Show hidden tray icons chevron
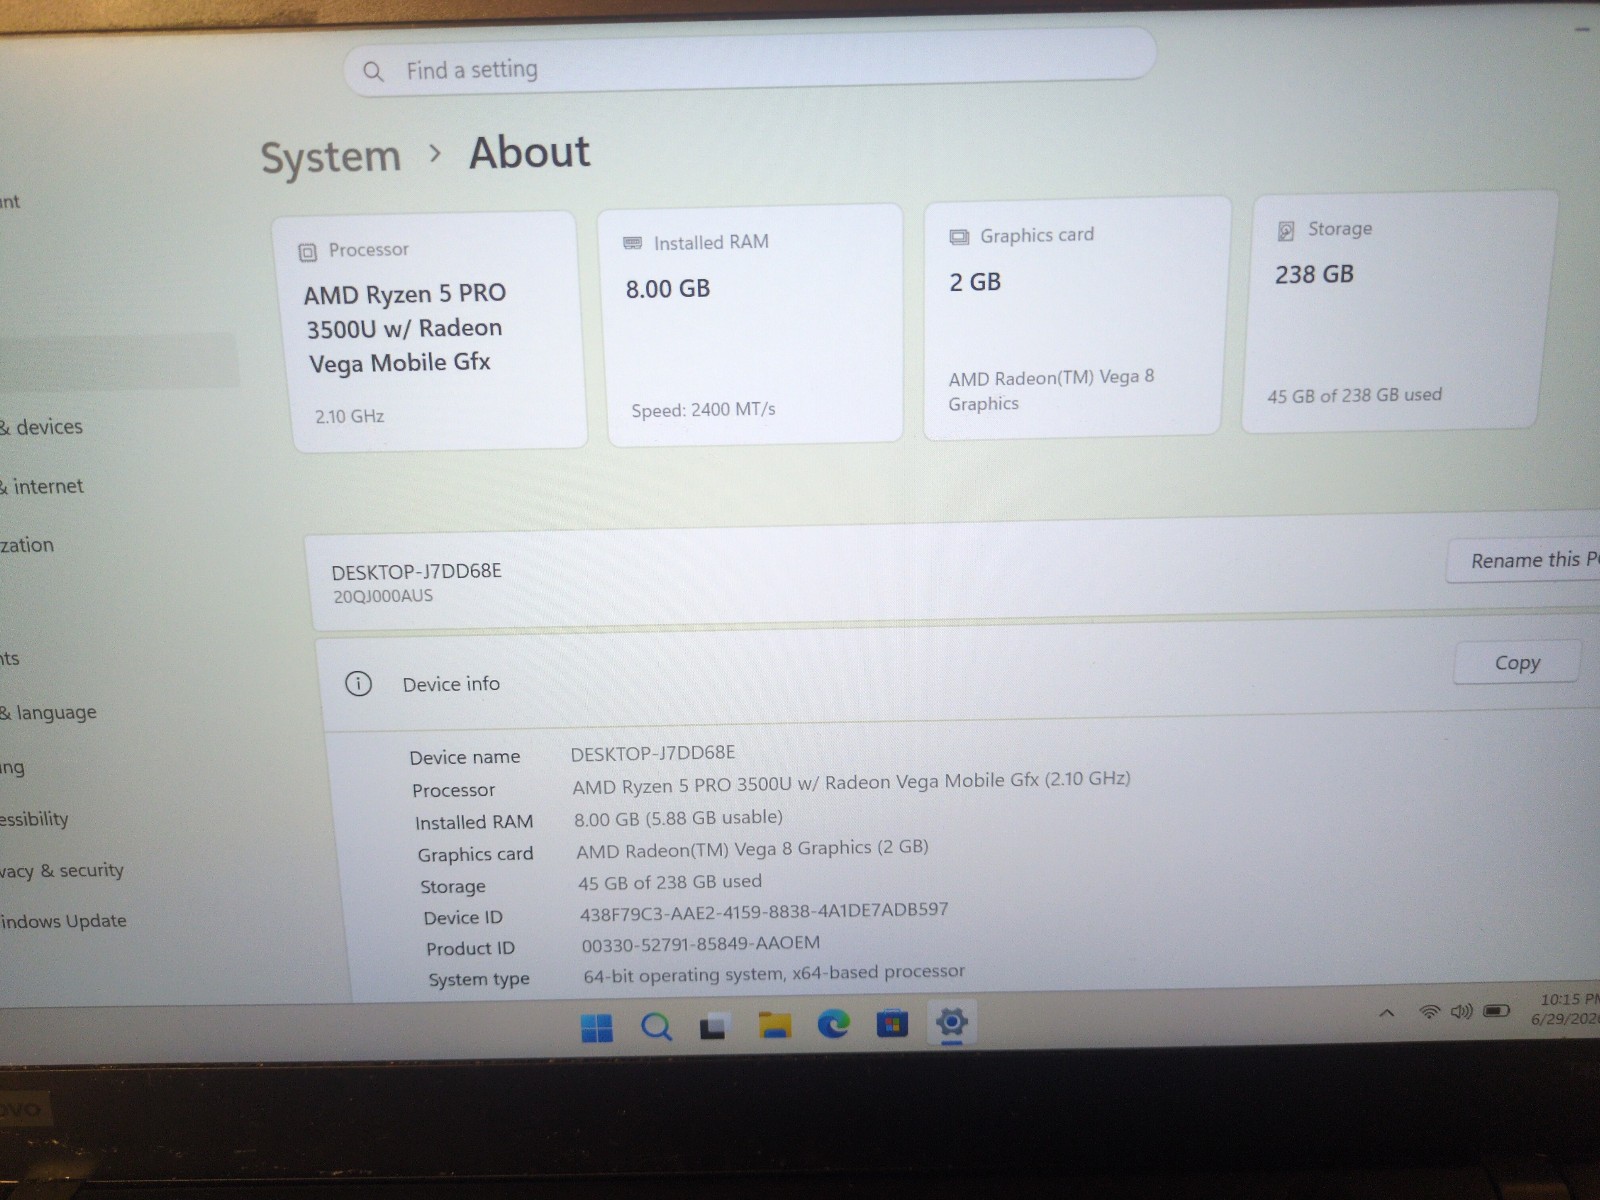Viewport: 1600px width, 1200px height. click(x=1386, y=1013)
